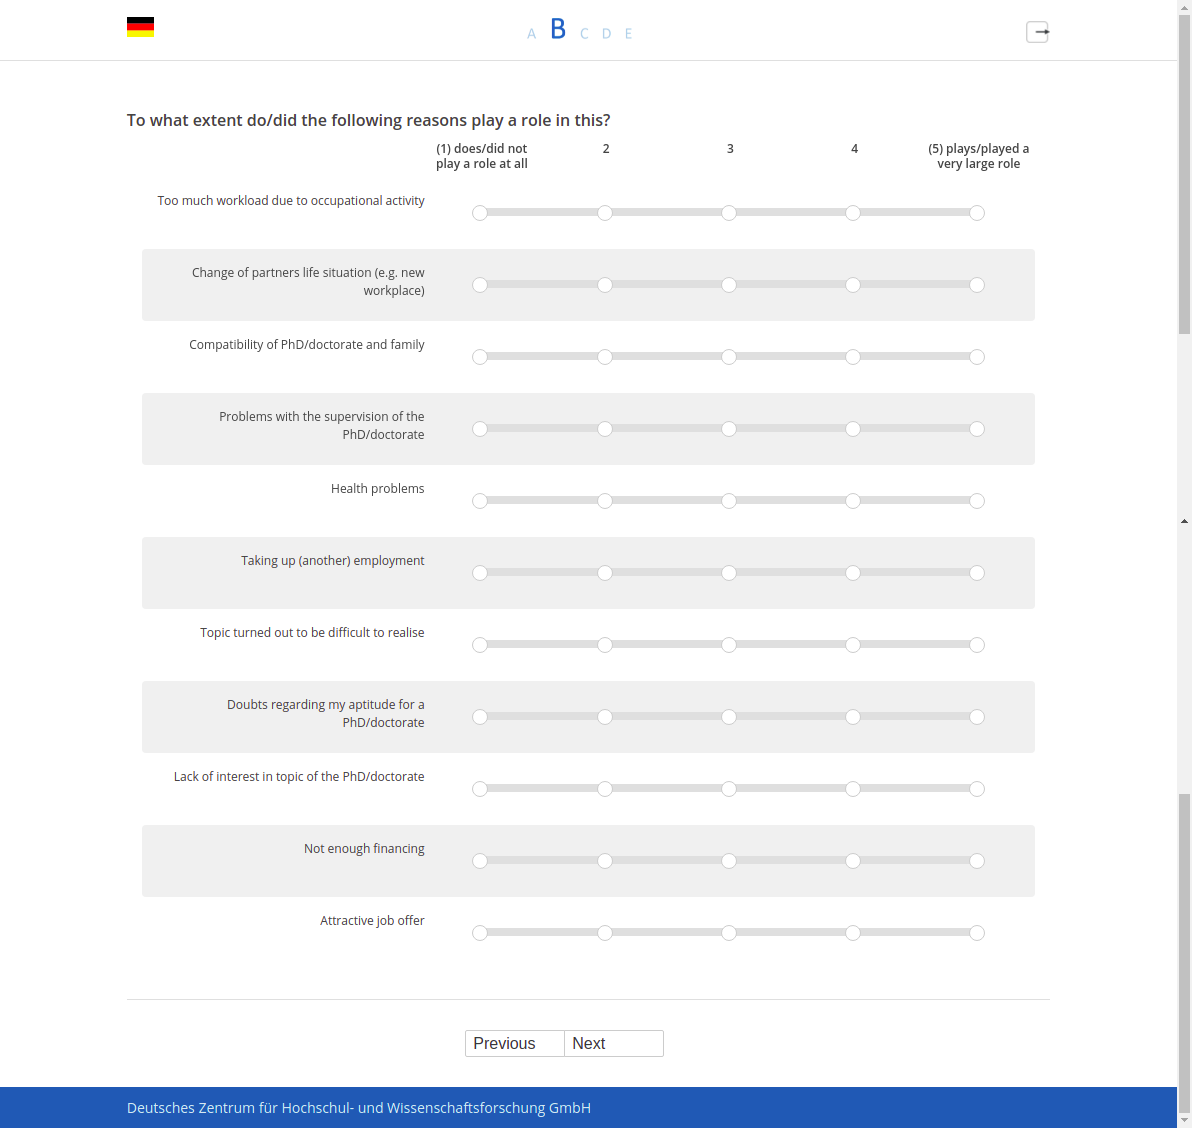Rate Health problems as 3
This screenshot has width=1192, height=1128.
click(x=728, y=501)
